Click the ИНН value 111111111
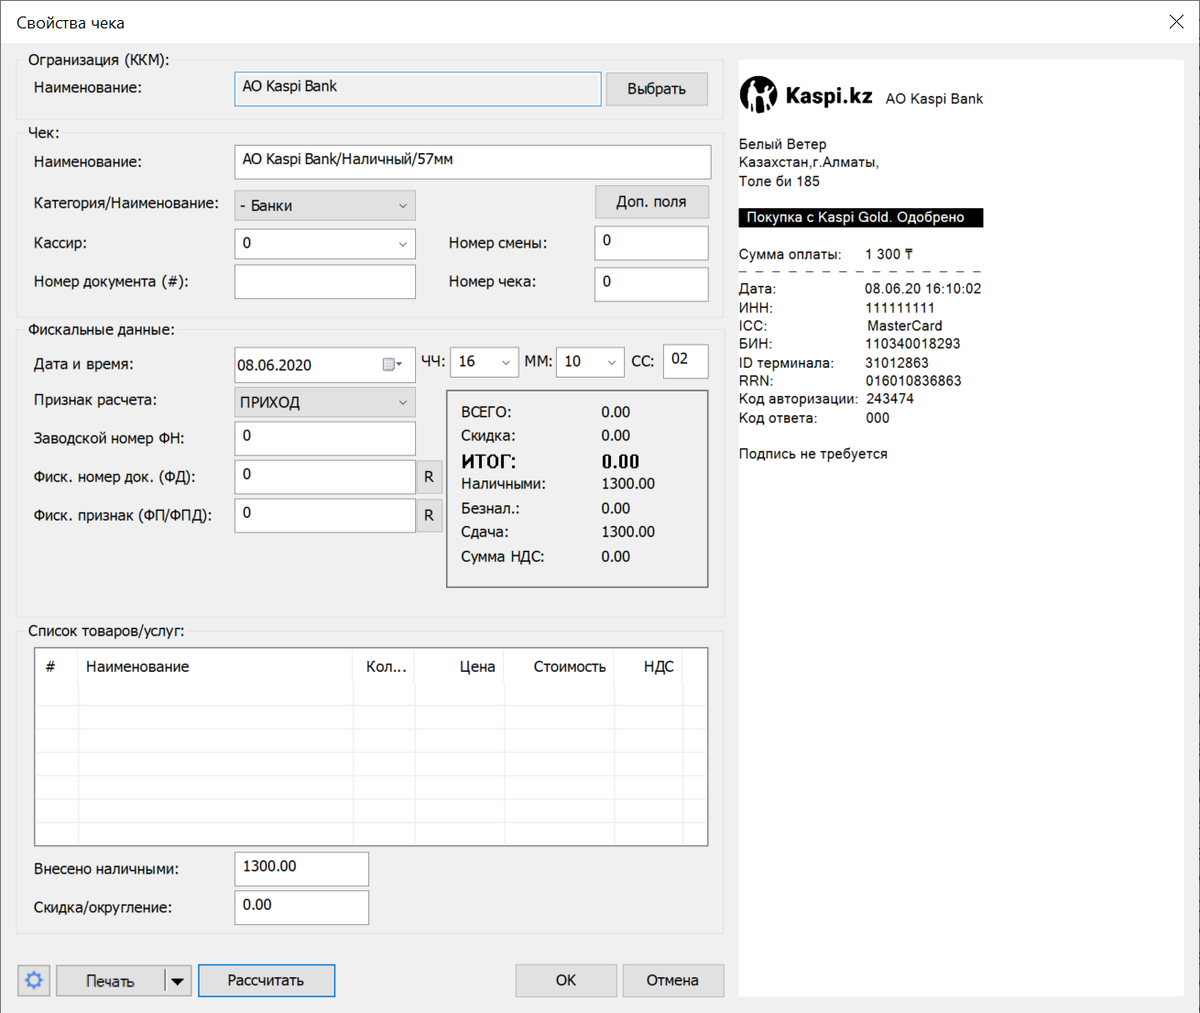Viewport: 1200px width, 1013px height. point(900,308)
